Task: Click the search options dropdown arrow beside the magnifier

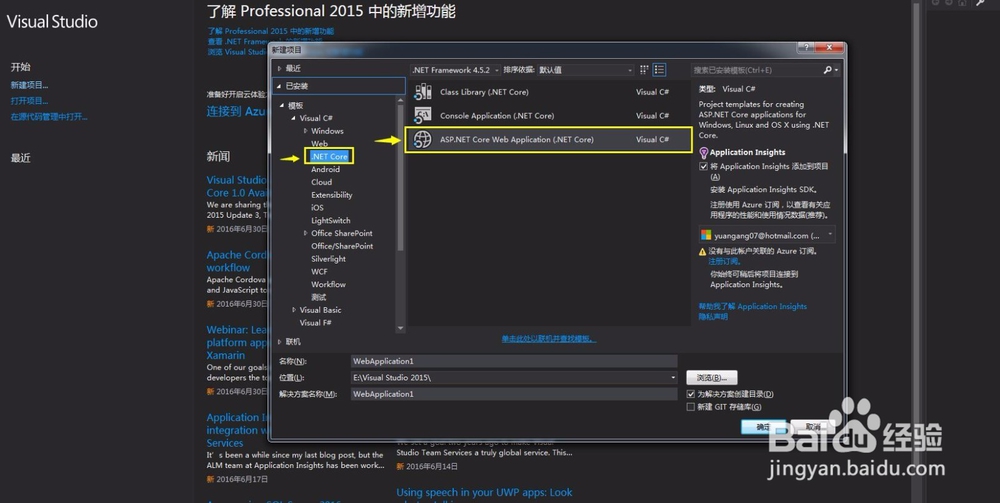Action: click(836, 70)
